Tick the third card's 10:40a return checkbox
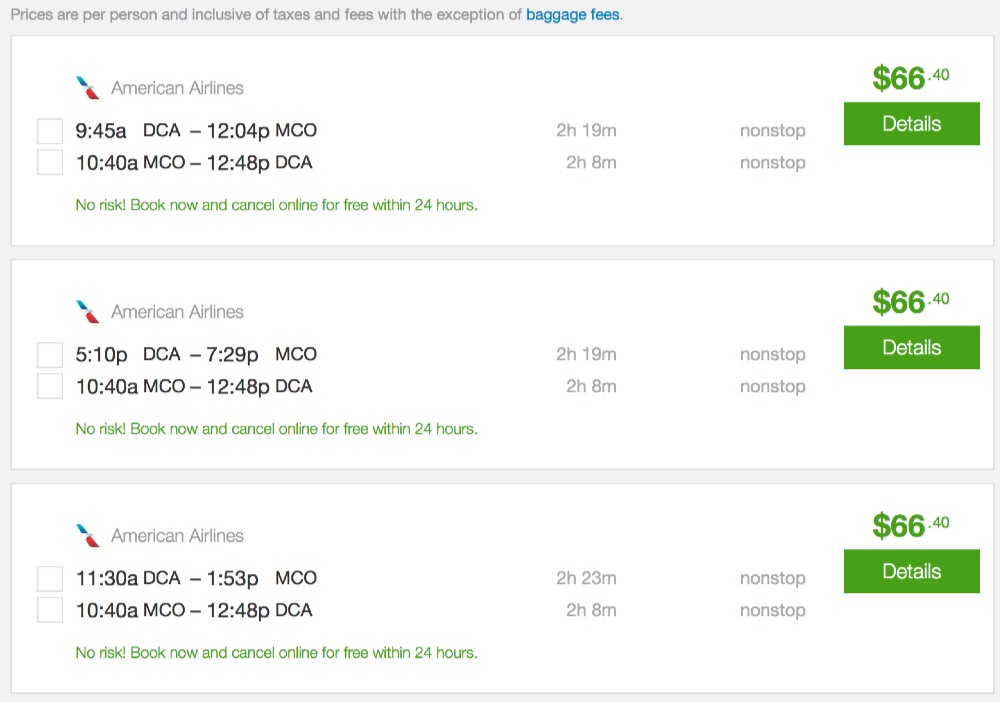Image resolution: width=1000 pixels, height=702 pixels. 50,610
